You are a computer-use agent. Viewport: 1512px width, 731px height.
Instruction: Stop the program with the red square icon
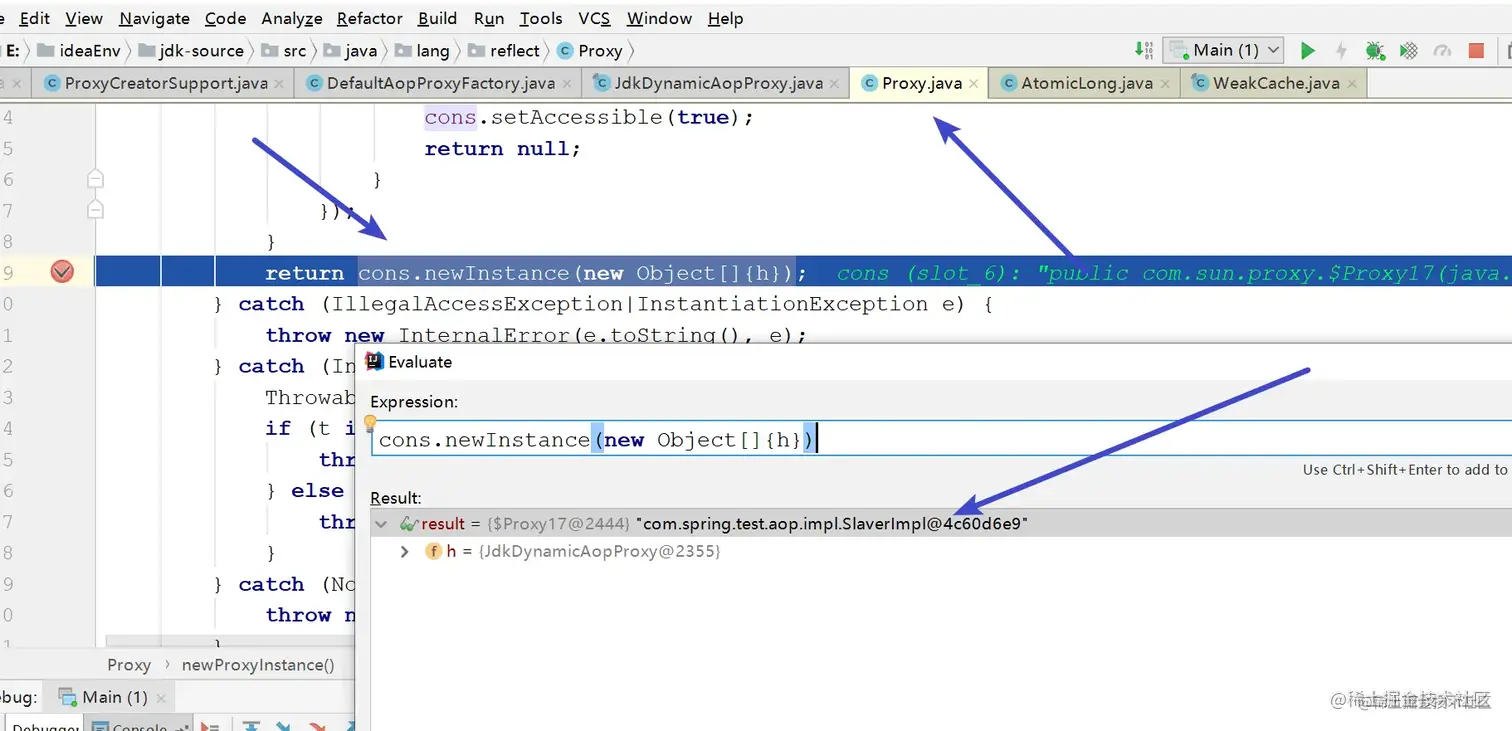(1476, 50)
